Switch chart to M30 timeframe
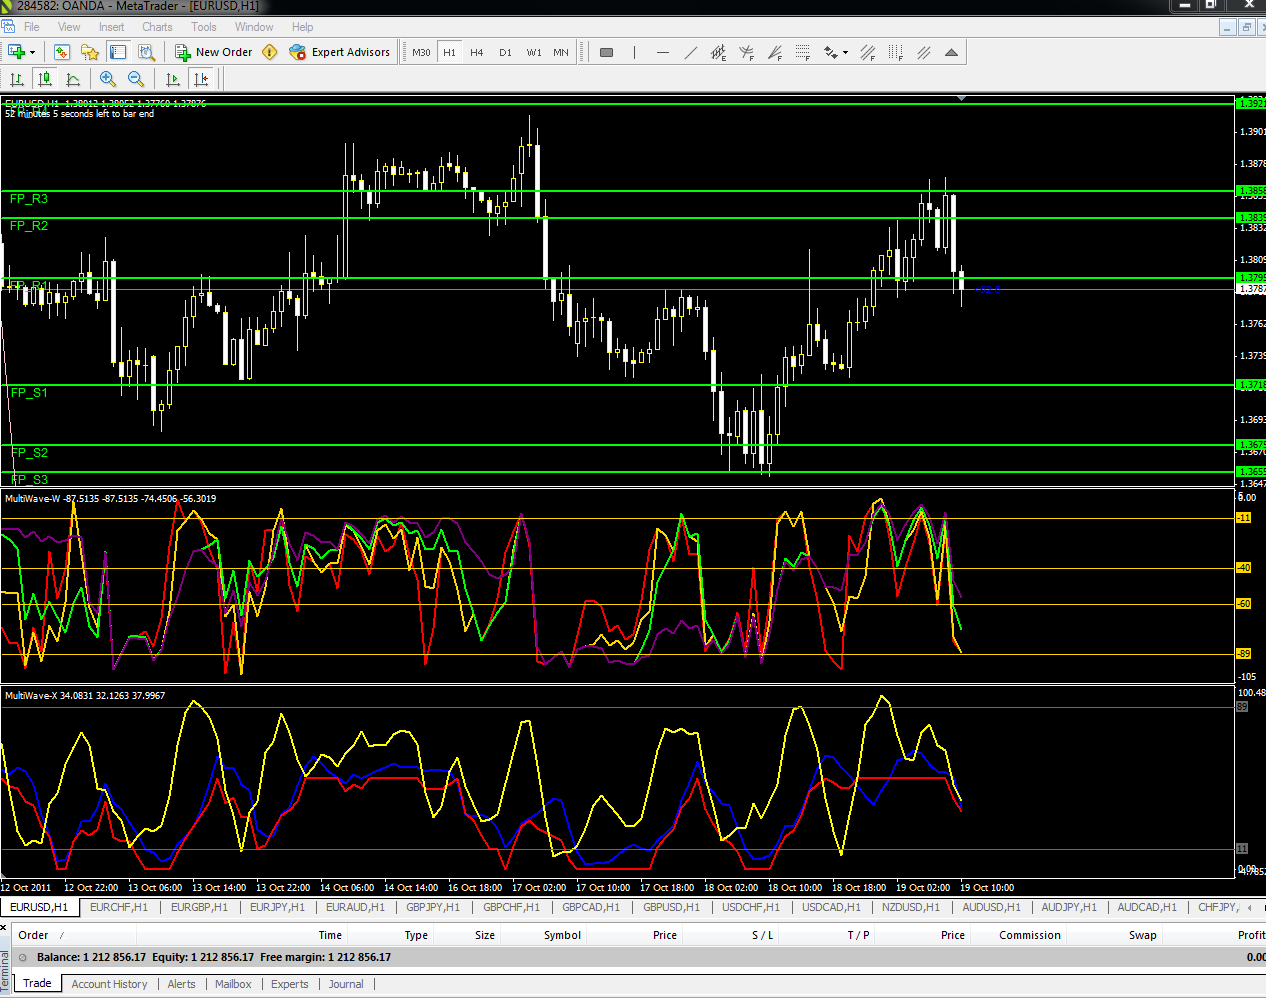 tap(421, 52)
